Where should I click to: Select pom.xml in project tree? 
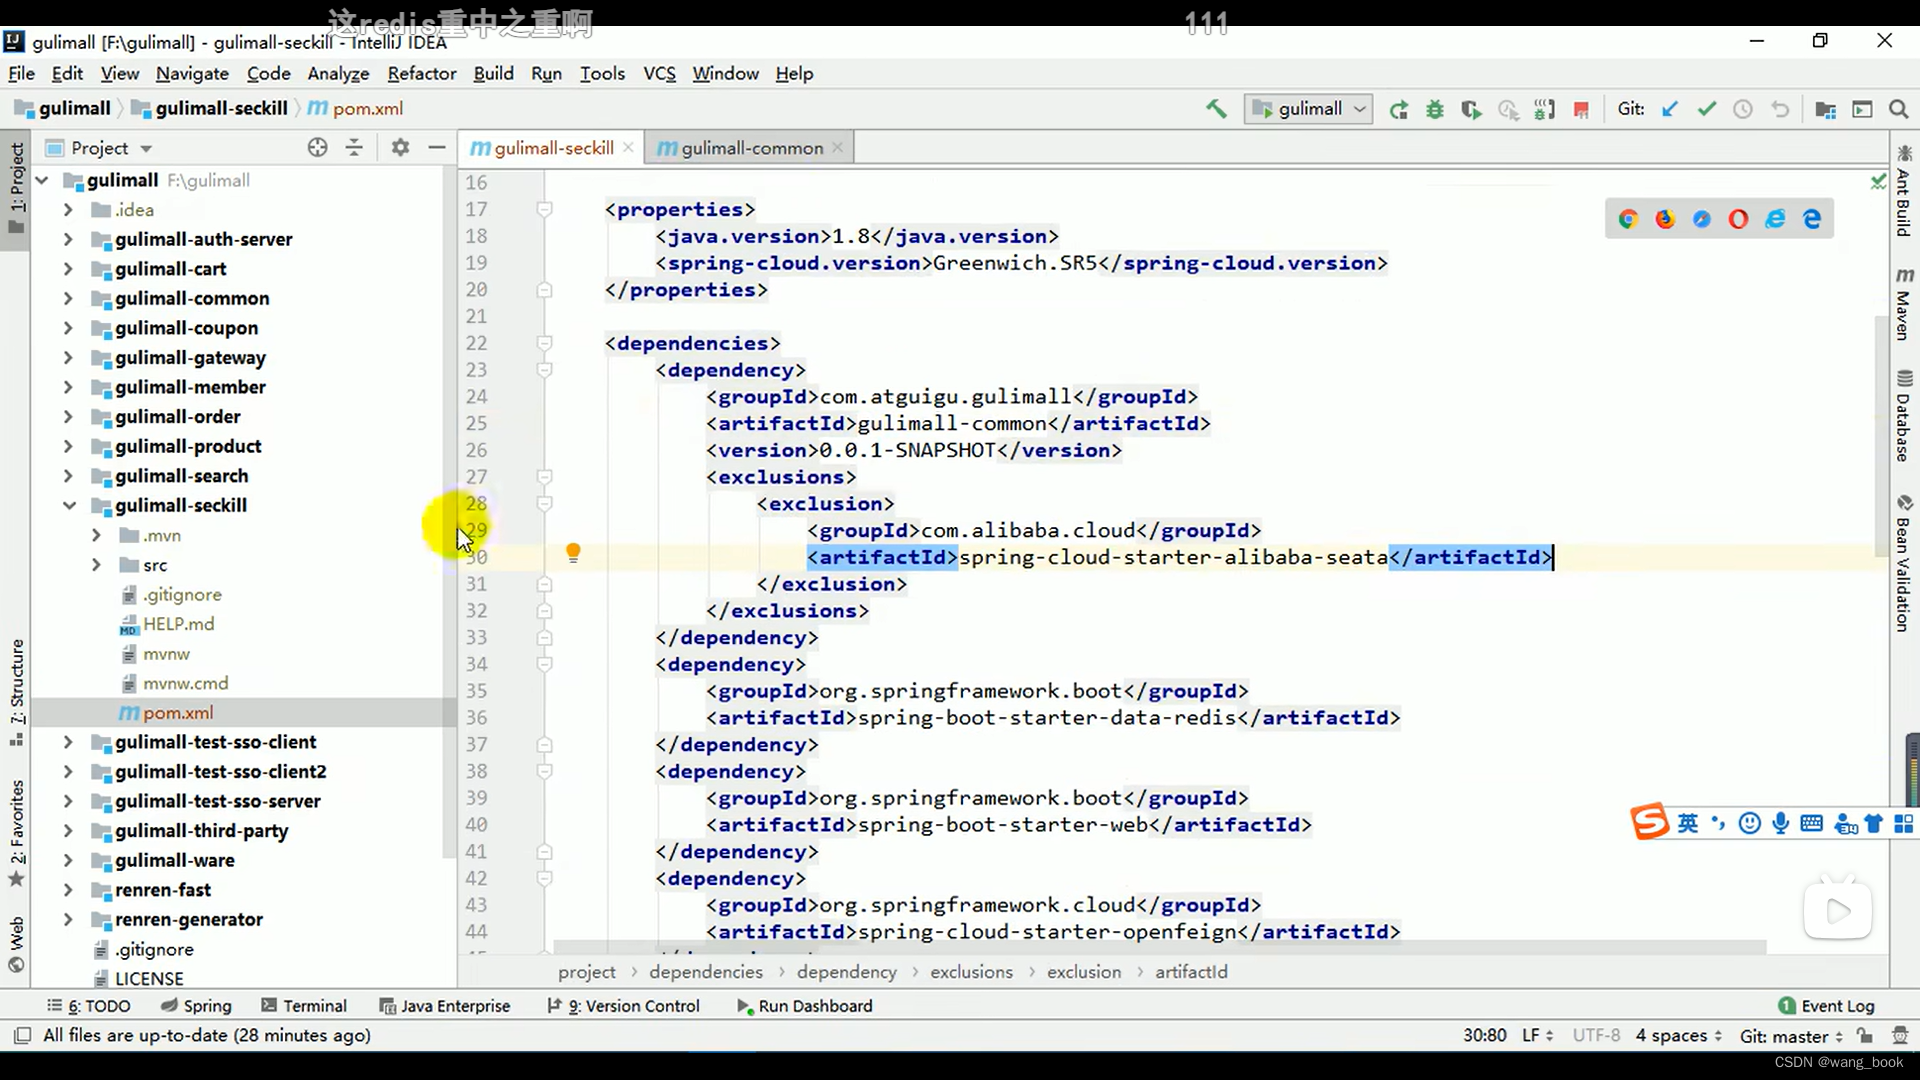244,713
